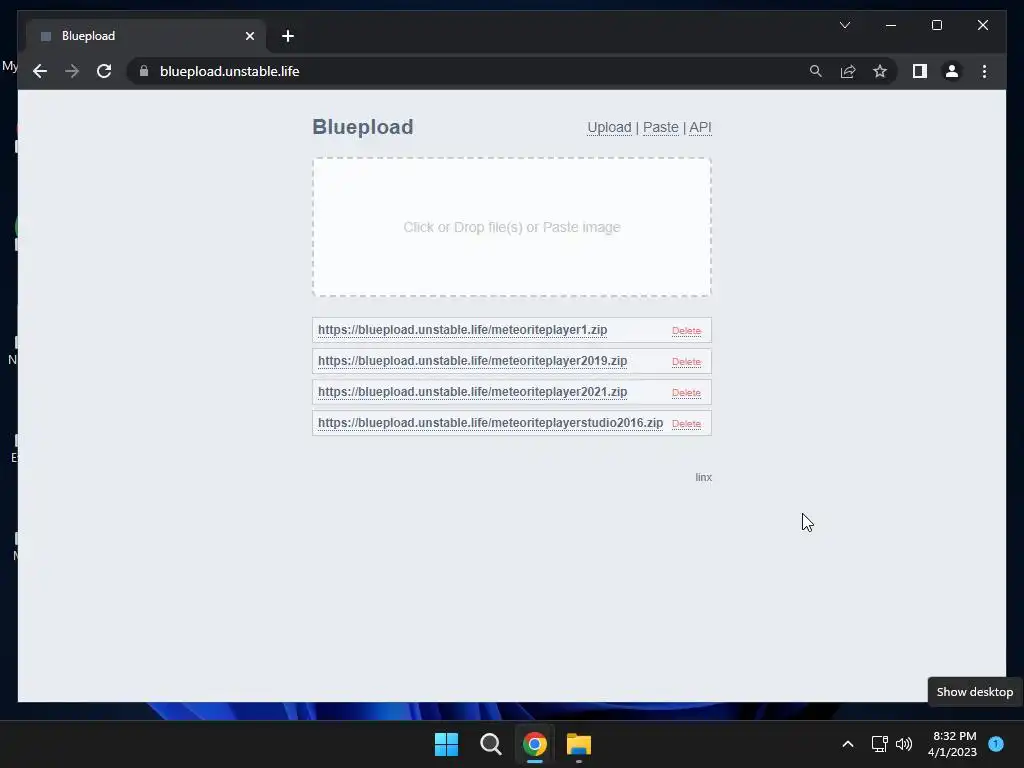Open the Windows Start menu

pyautogui.click(x=447, y=744)
